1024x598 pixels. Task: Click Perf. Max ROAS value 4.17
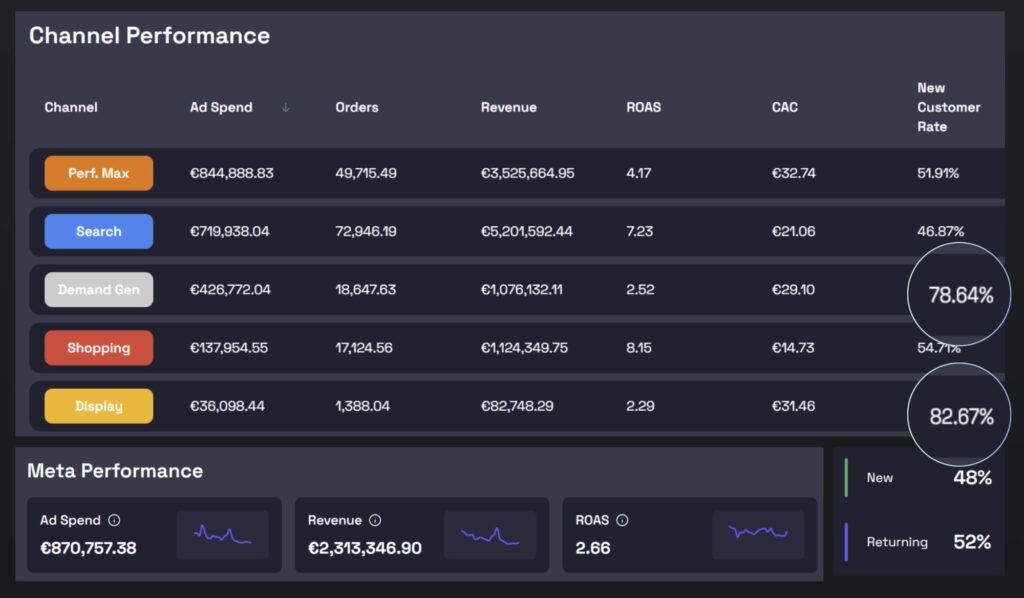point(639,173)
